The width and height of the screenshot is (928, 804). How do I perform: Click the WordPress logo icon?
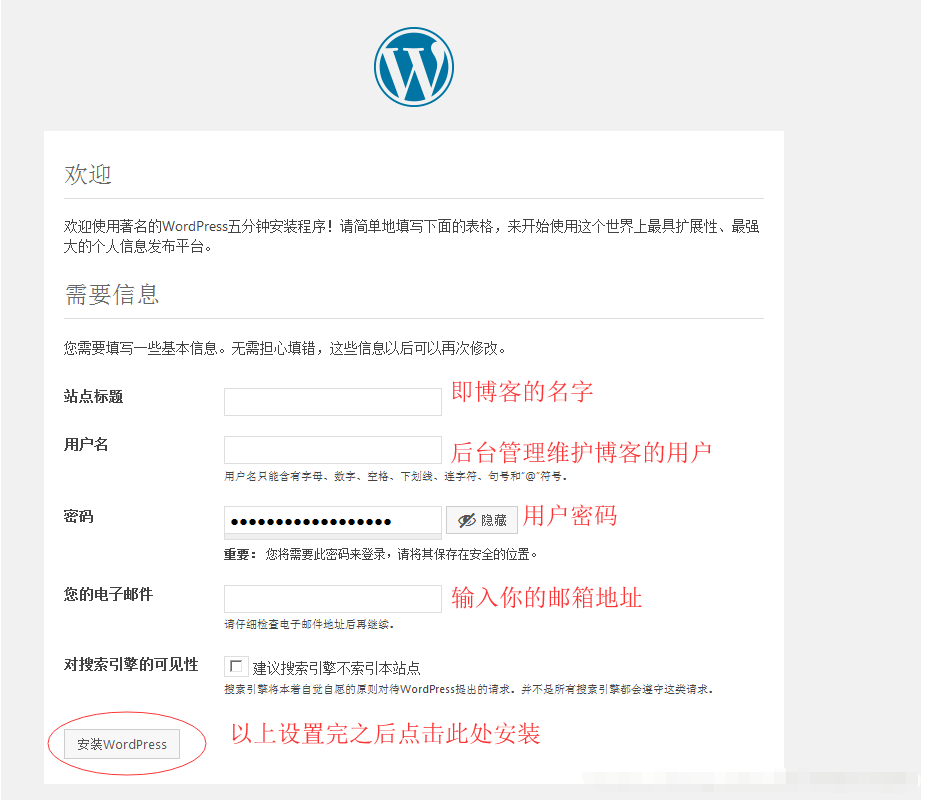click(x=414, y=67)
